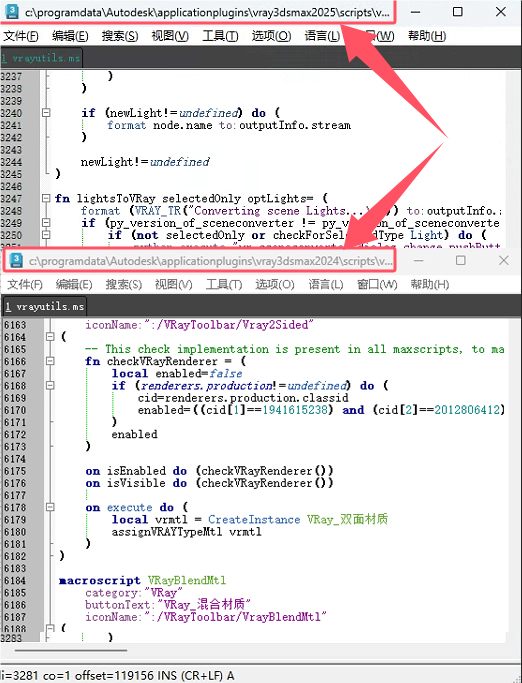Collapse the lightsToVRay function fold at line 3247
This screenshot has height=683, width=522.
[x=46, y=198]
